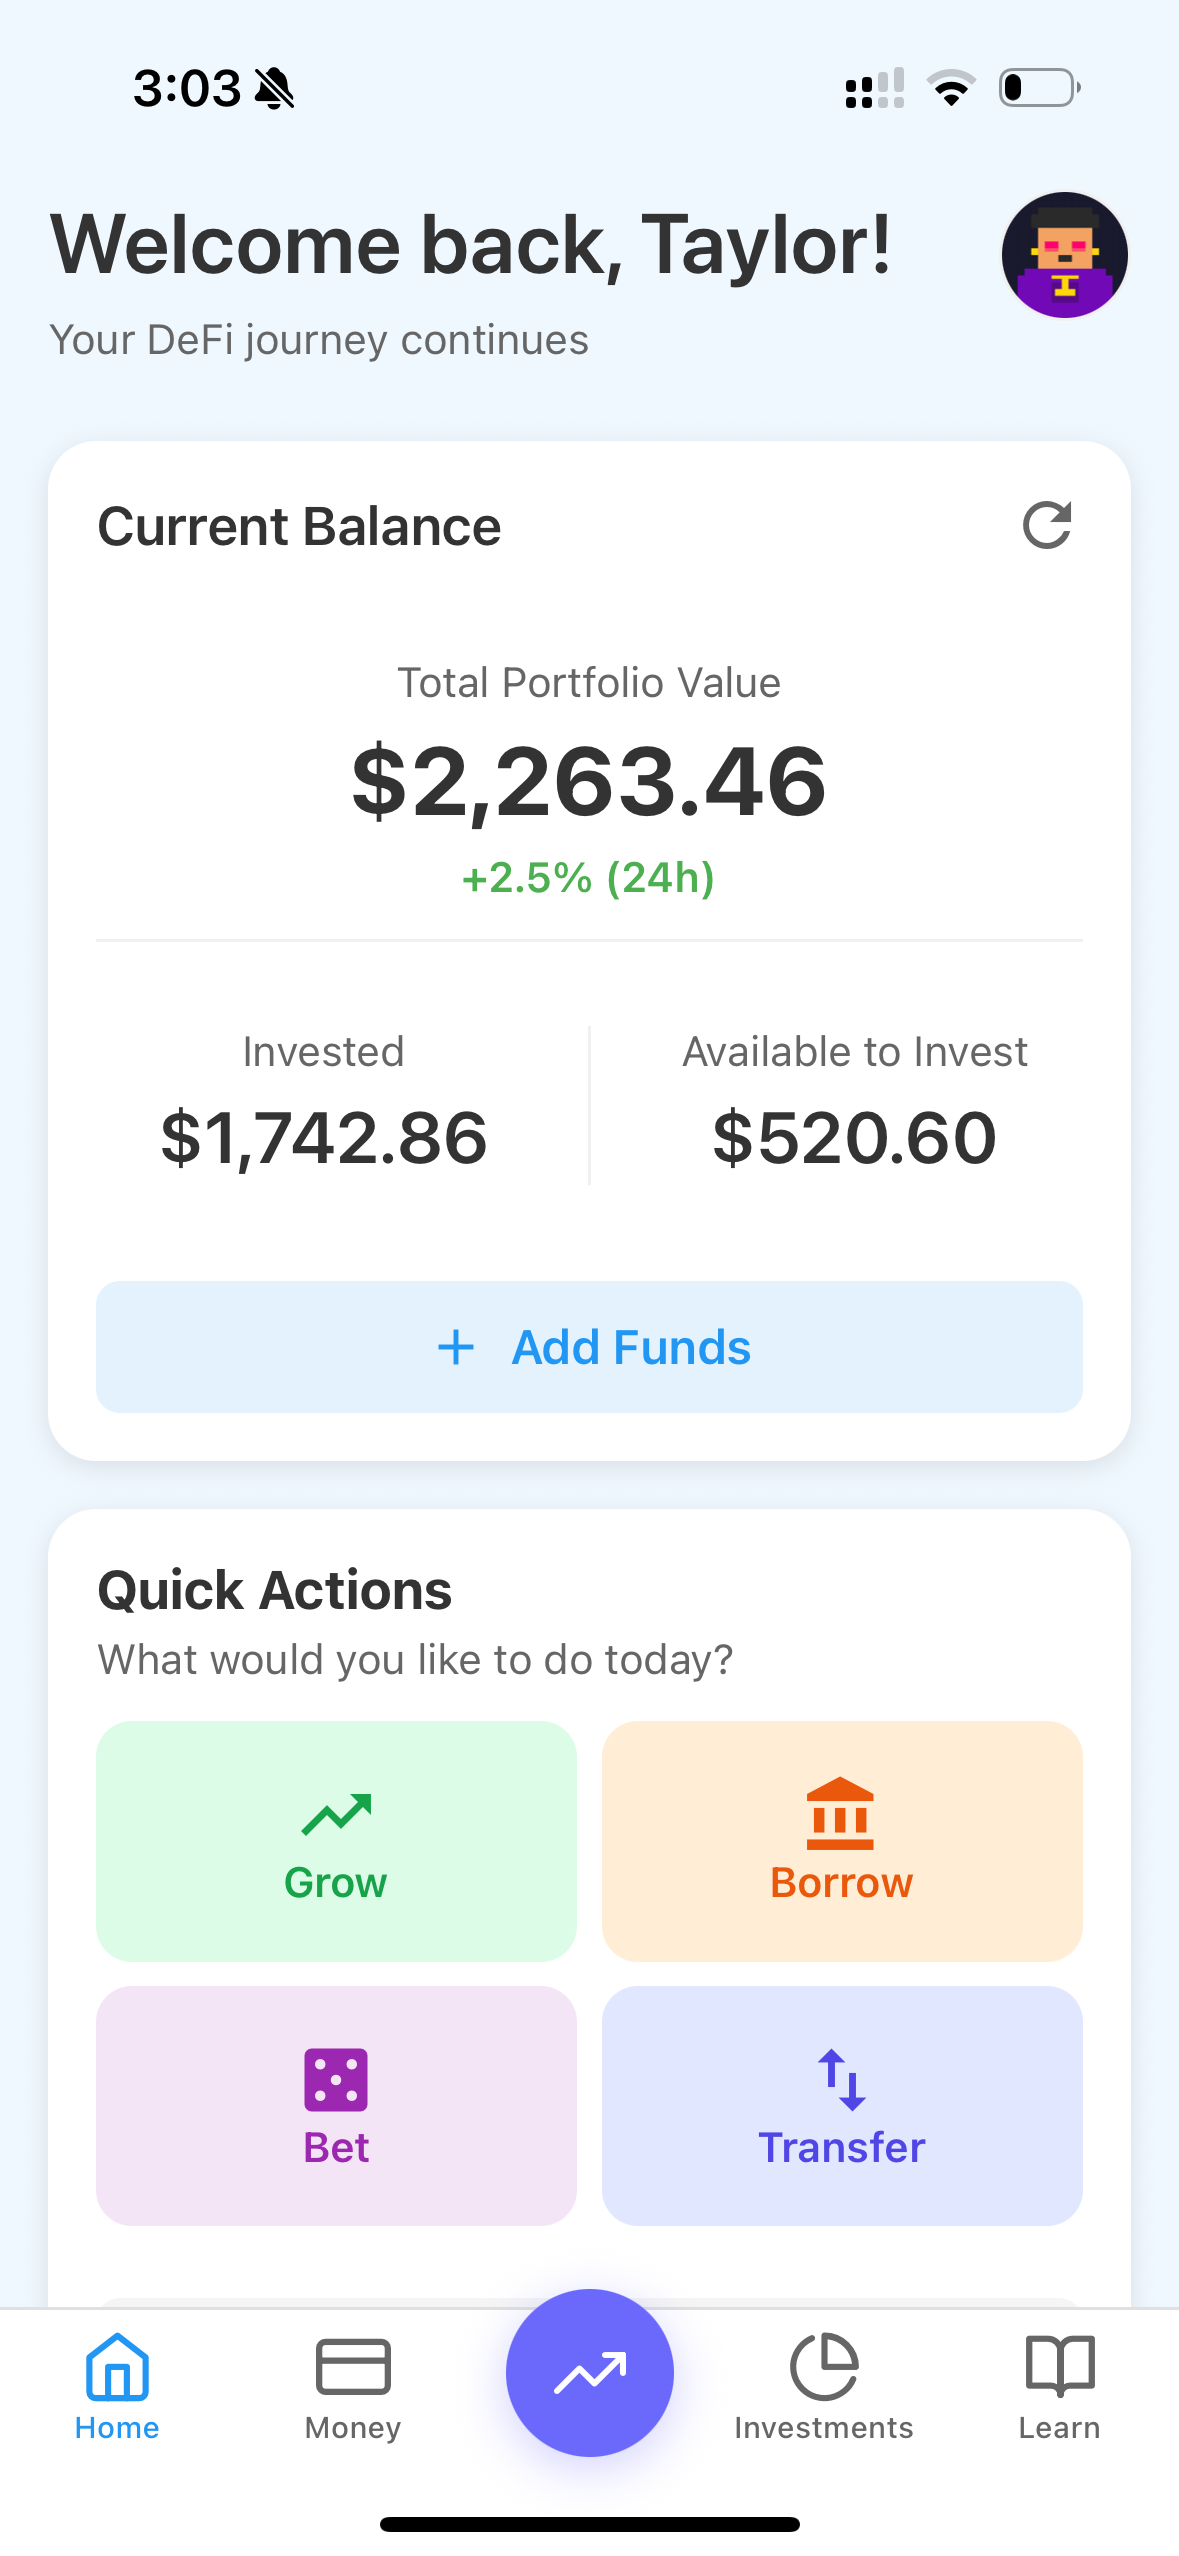Open the pixel-art profile avatar

[1064, 255]
